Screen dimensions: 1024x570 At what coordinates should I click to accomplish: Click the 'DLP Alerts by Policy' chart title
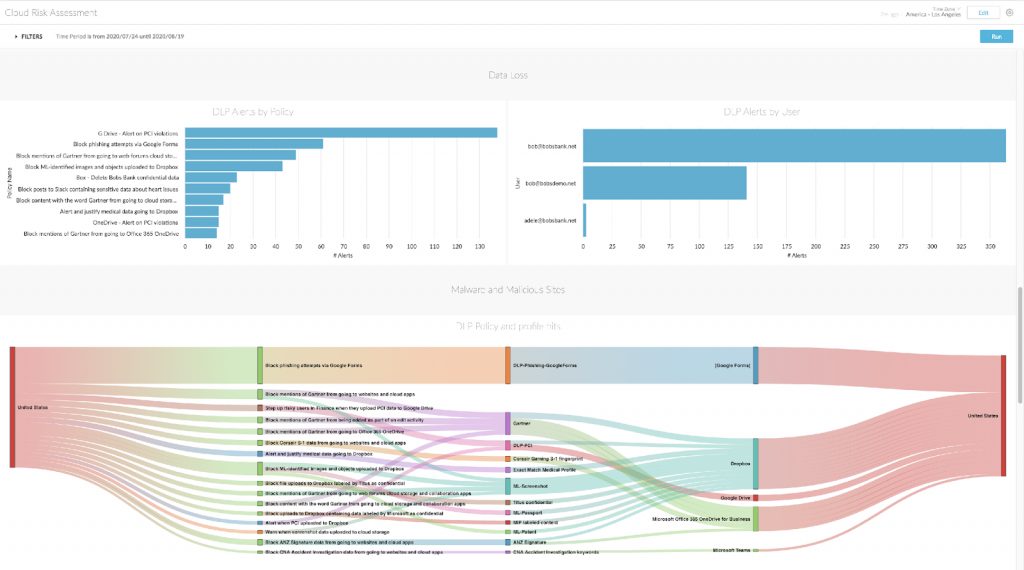[x=253, y=112]
